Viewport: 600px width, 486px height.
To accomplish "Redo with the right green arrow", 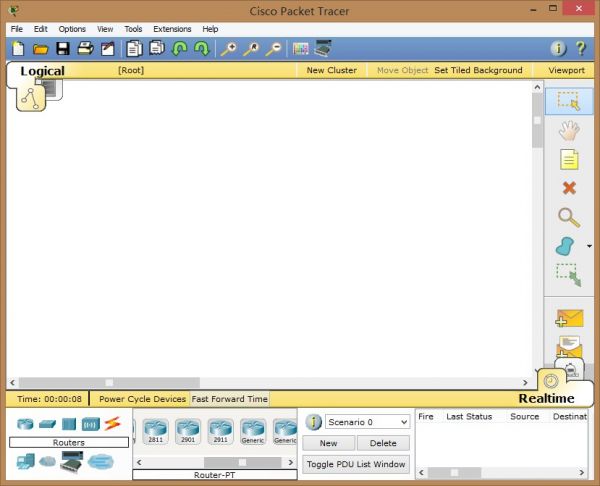I will coord(202,49).
